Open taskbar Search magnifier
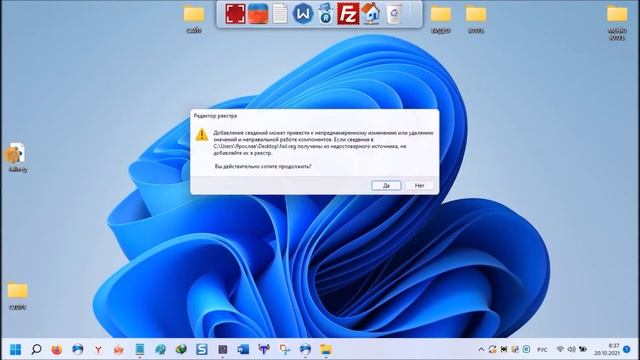This screenshot has width=640, height=360. point(36,349)
